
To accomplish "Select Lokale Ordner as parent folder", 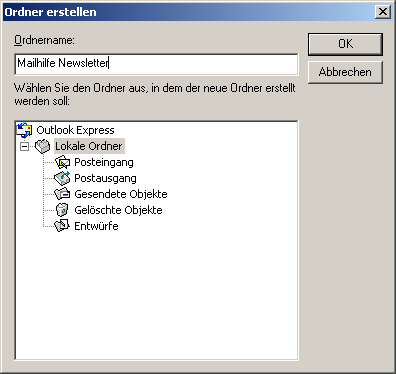I will pos(89,146).
